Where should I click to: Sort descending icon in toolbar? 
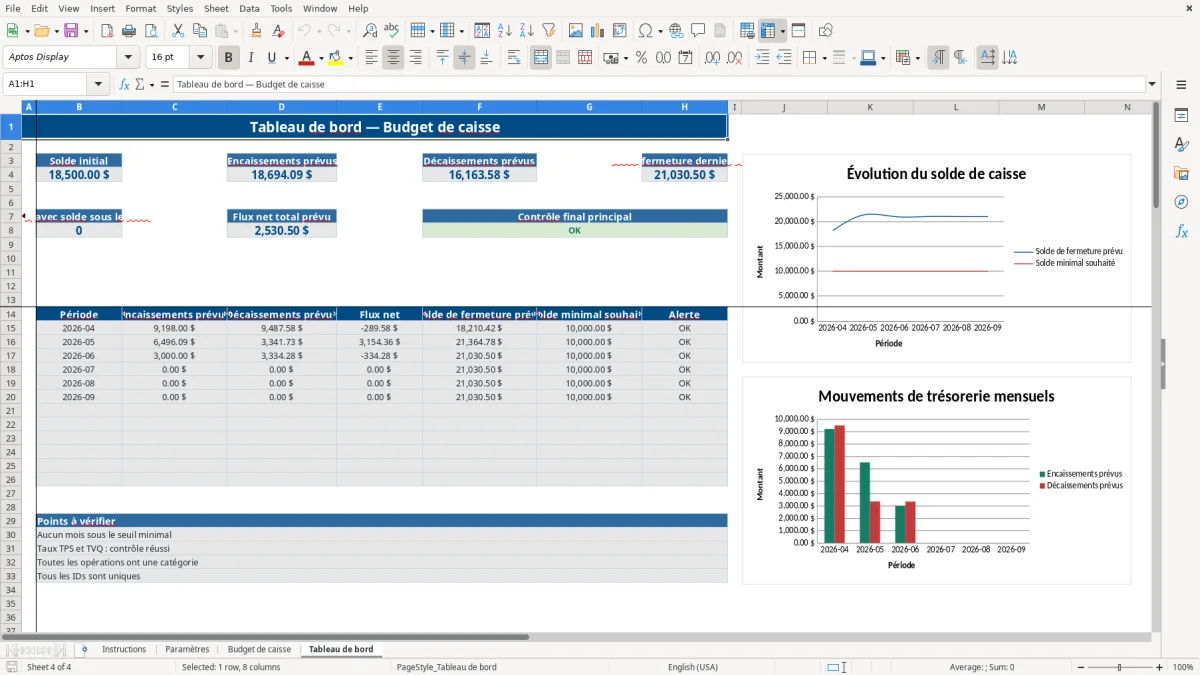(x=526, y=31)
